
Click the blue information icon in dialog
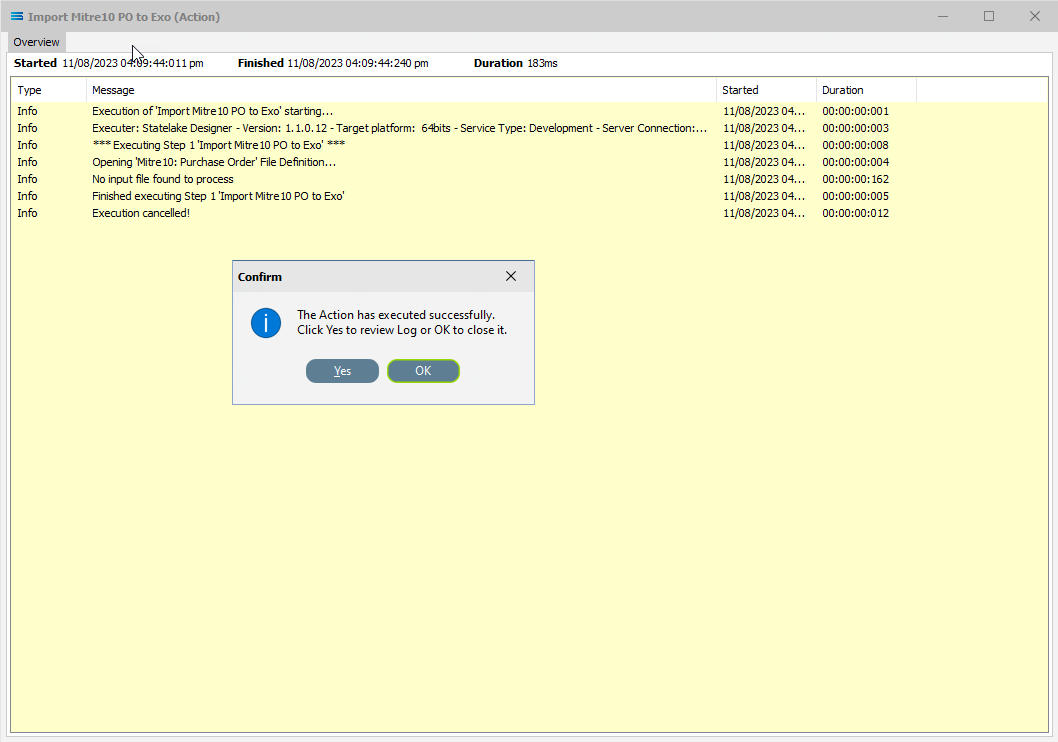click(x=266, y=323)
